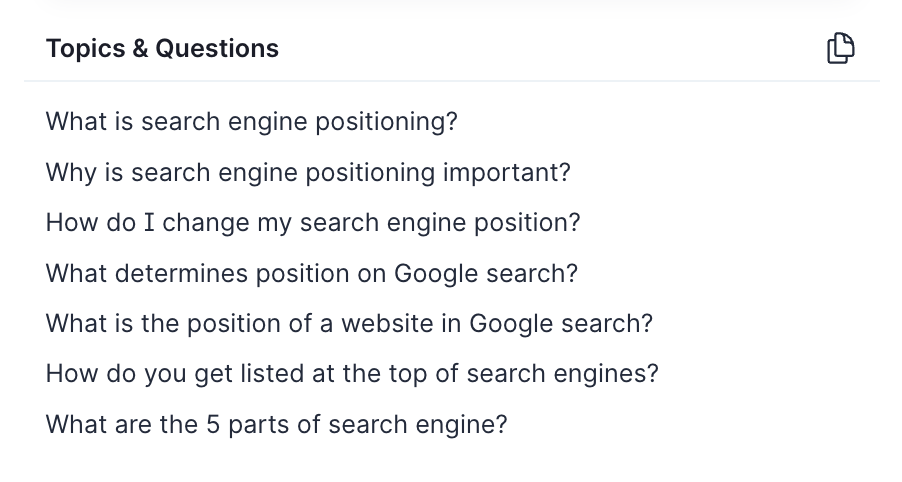Screen dimensions: 902x482
Task: Click the copy icon beside Topics & Questions
Action: coord(841,48)
